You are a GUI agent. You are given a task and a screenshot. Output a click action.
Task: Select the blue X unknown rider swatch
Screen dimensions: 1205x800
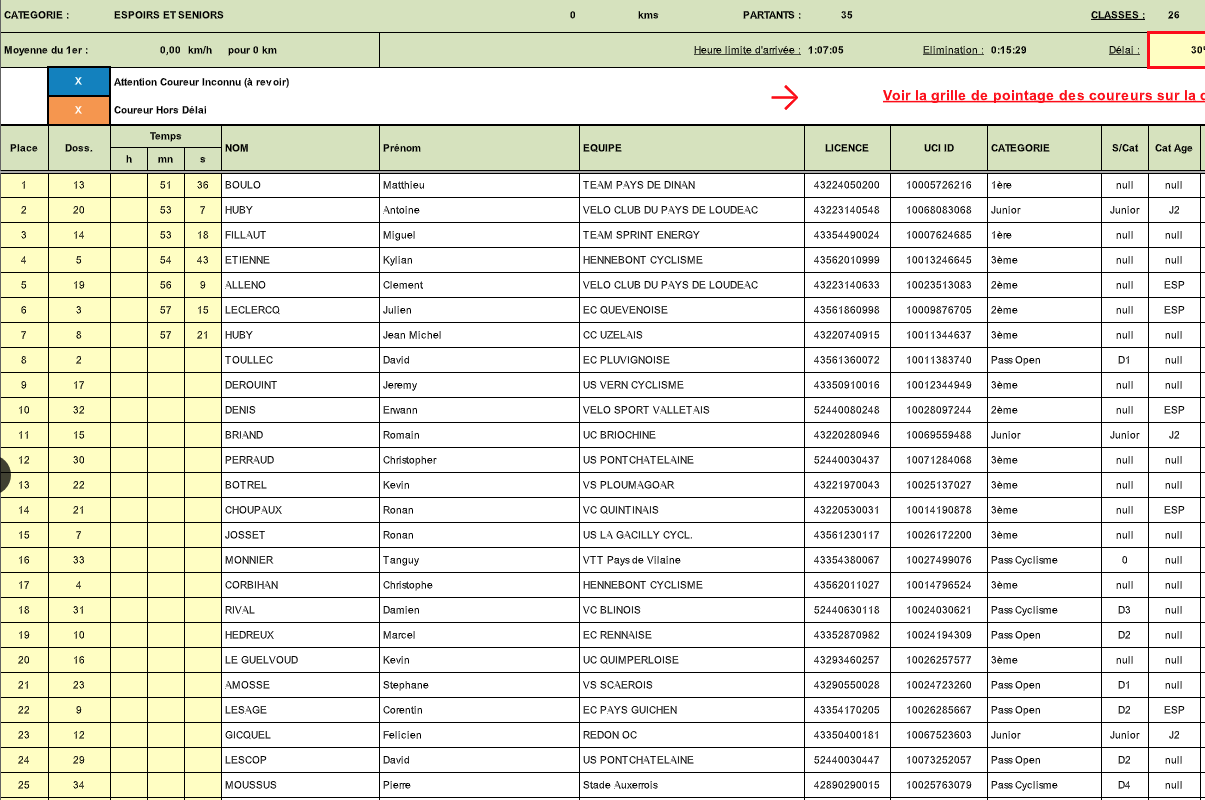point(79,82)
